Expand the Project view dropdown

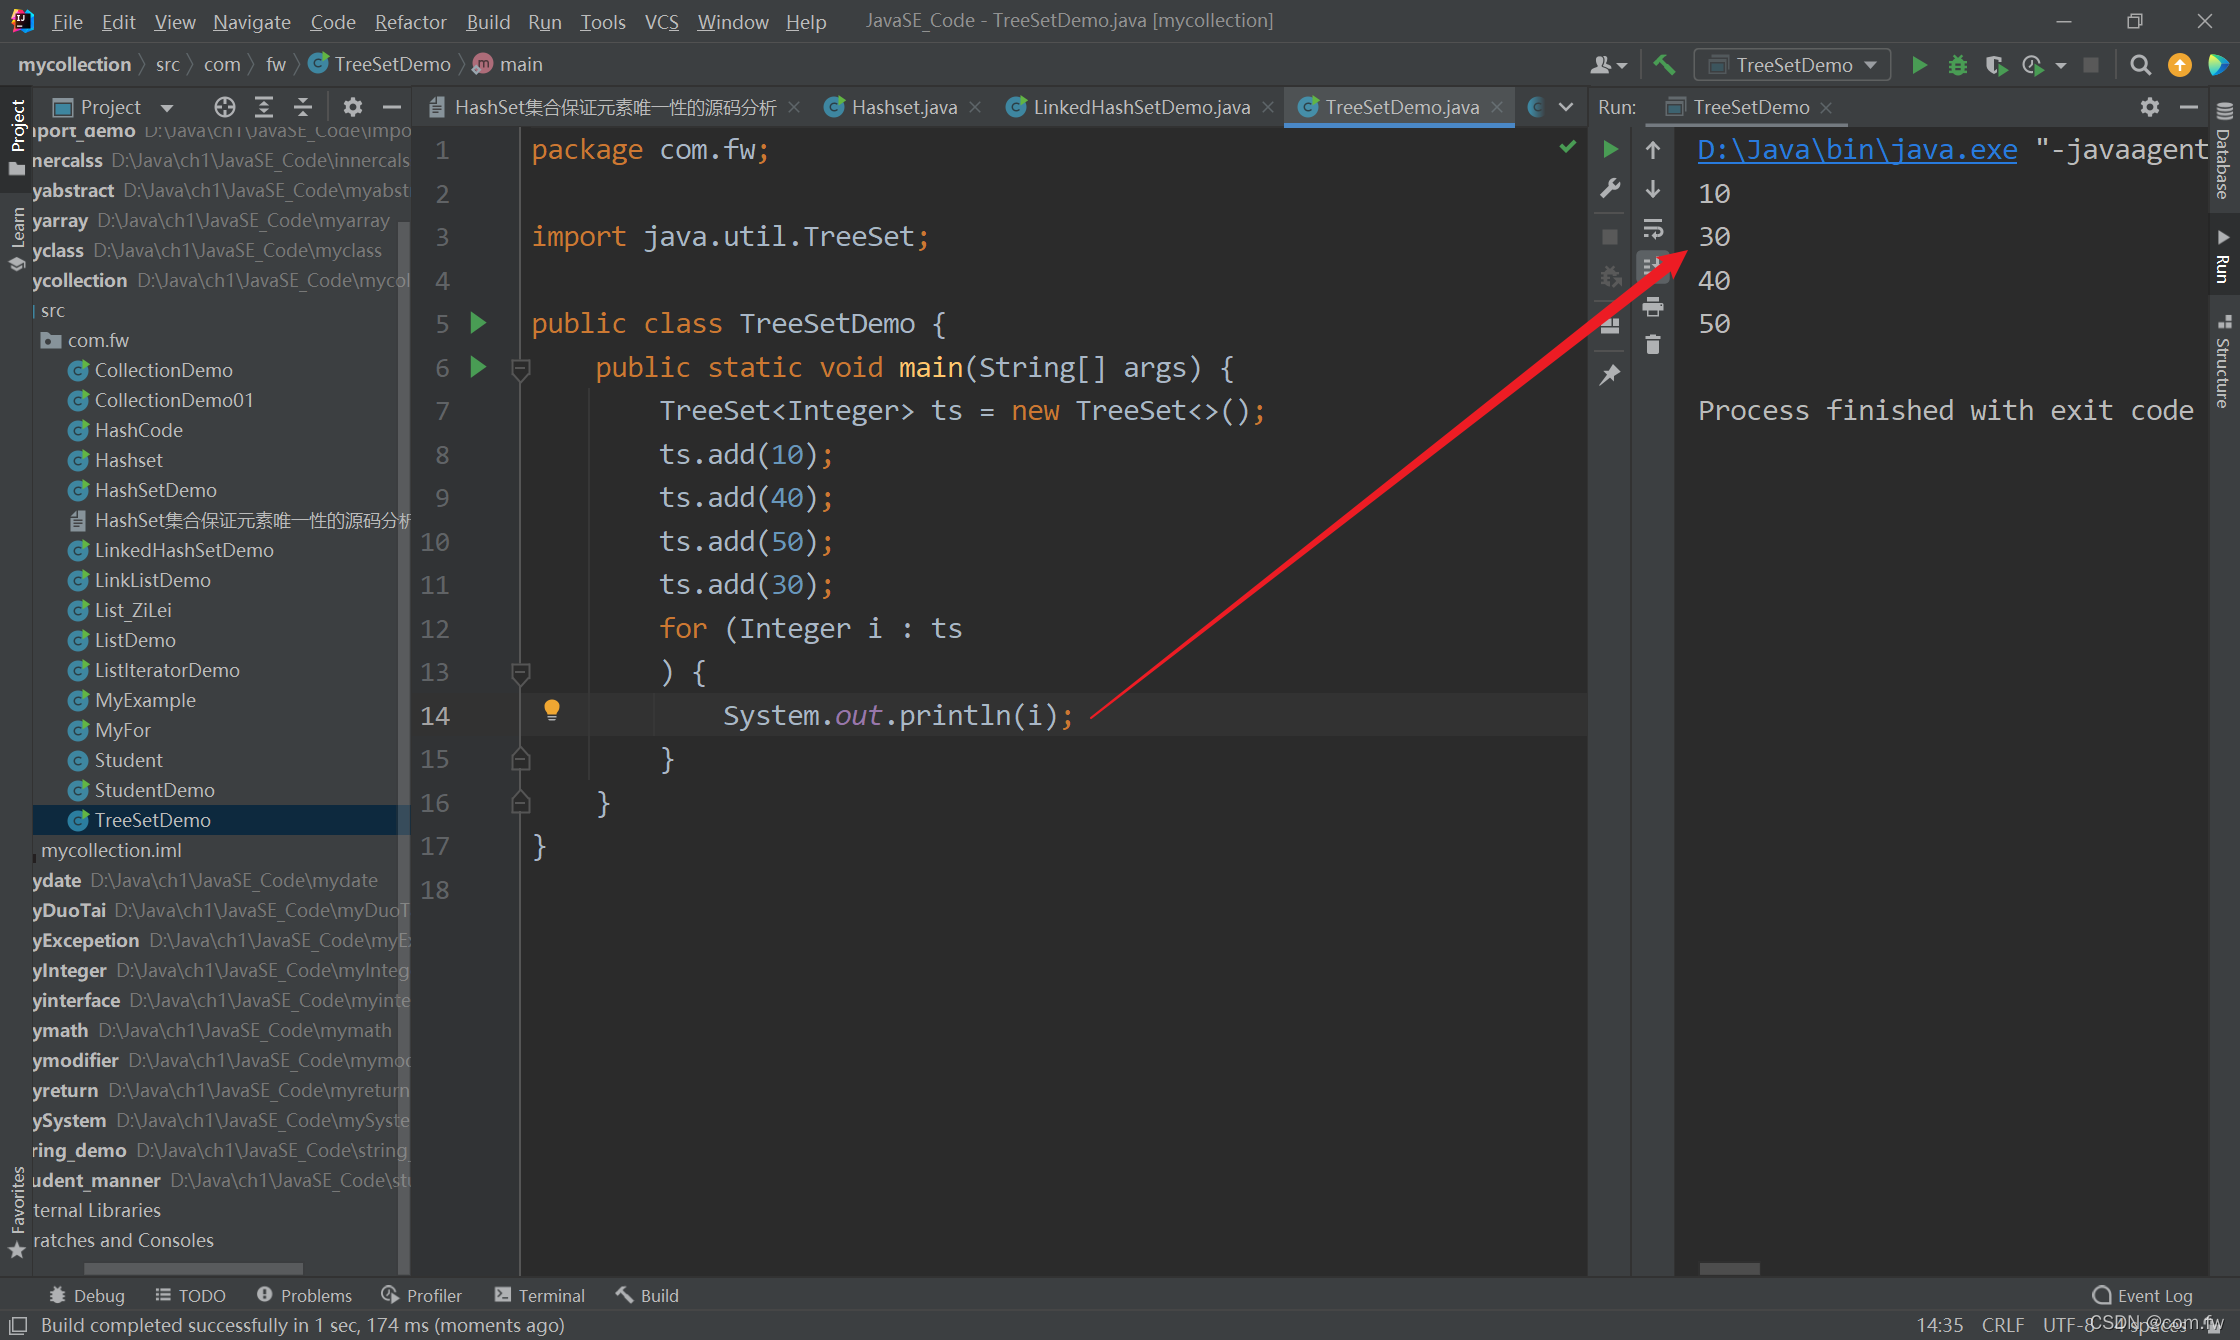(167, 107)
